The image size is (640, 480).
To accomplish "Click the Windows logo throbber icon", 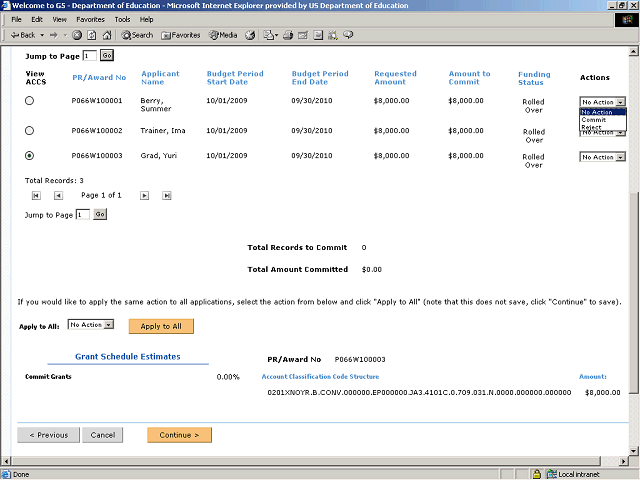I will [x=627, y=20].
